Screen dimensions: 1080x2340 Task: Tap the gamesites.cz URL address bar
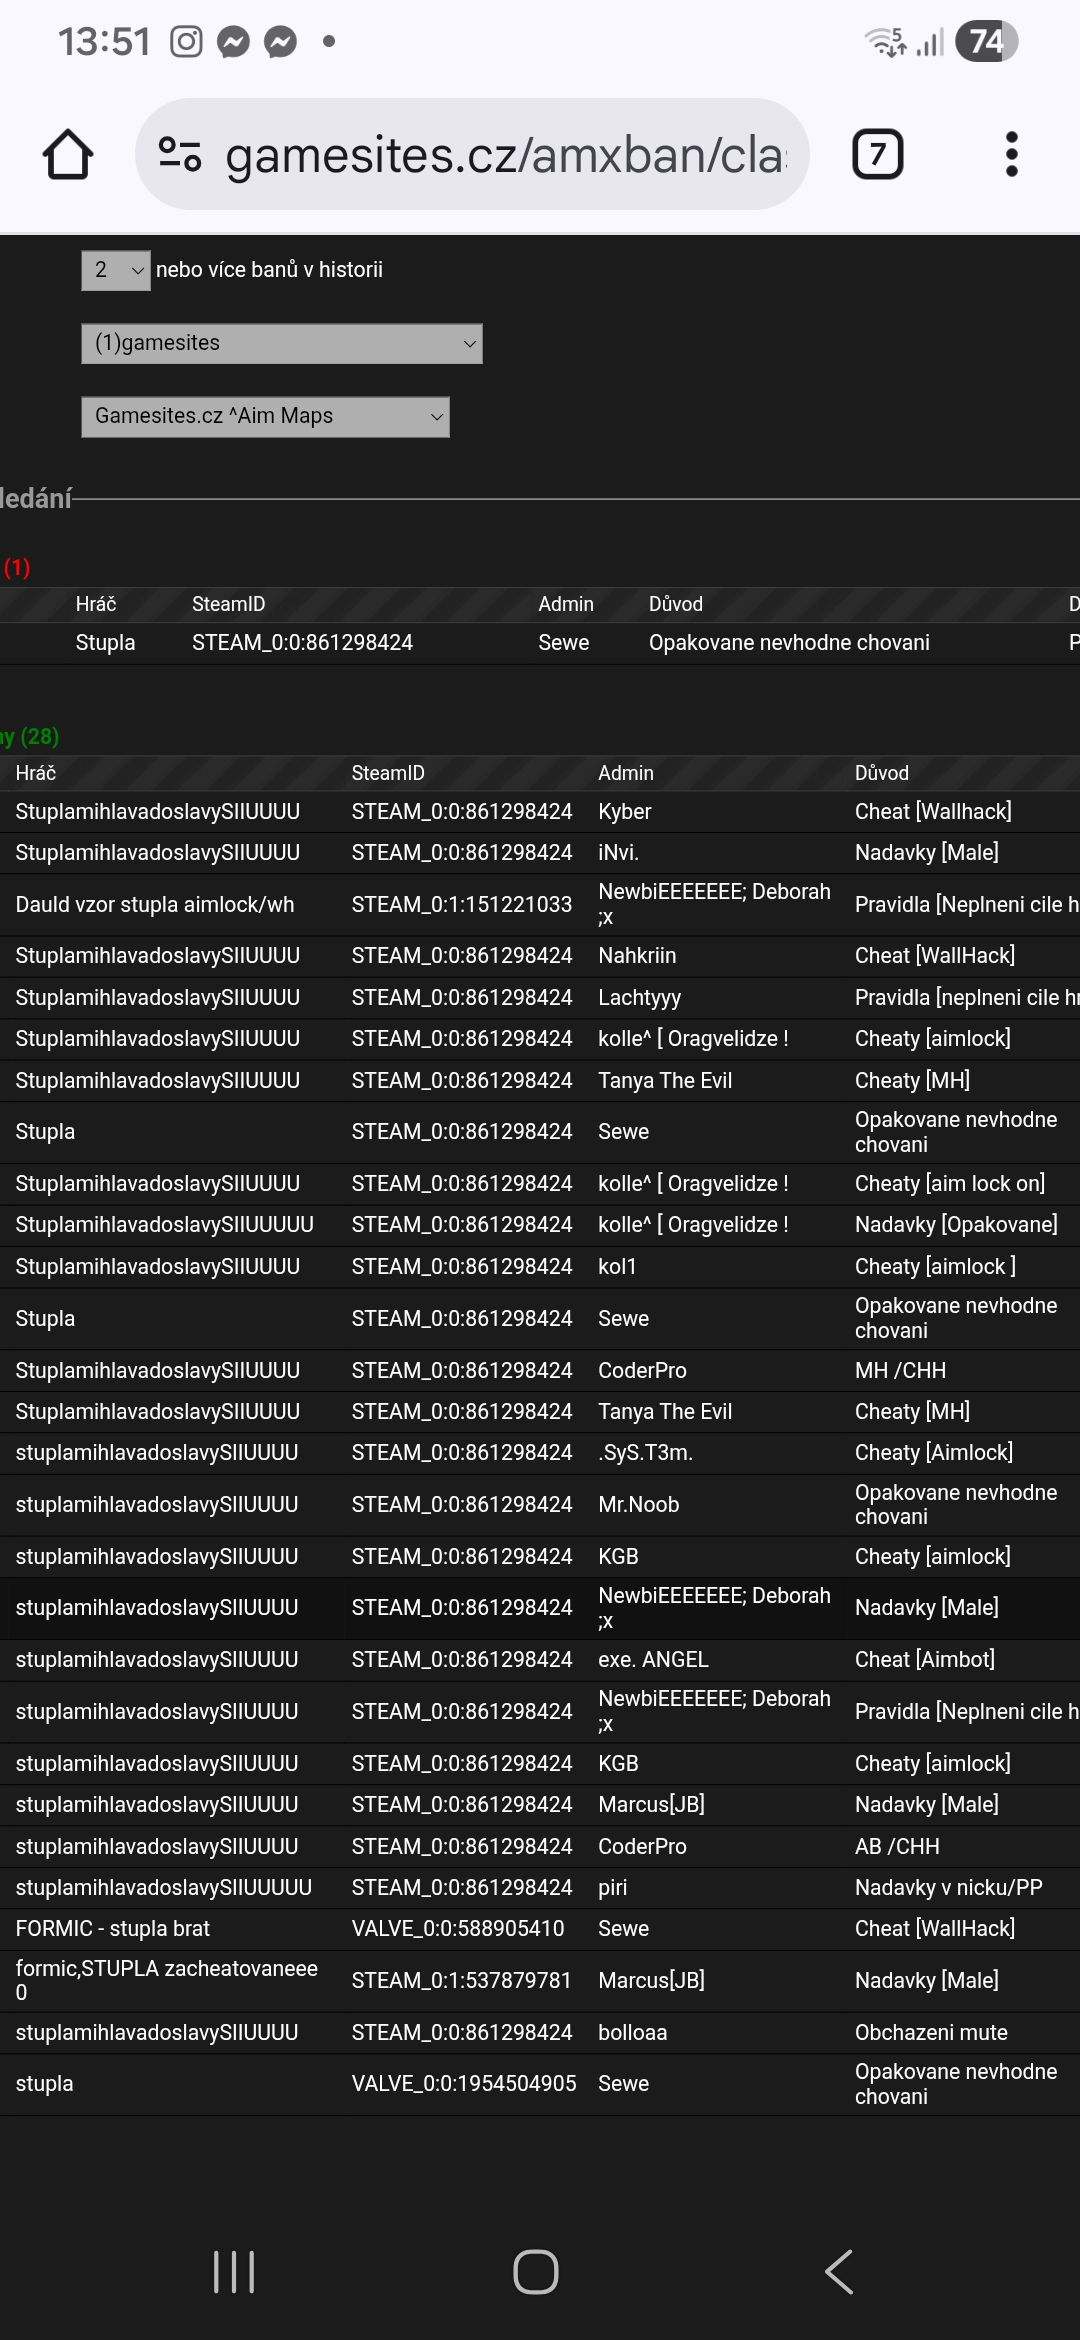point(505,155)
